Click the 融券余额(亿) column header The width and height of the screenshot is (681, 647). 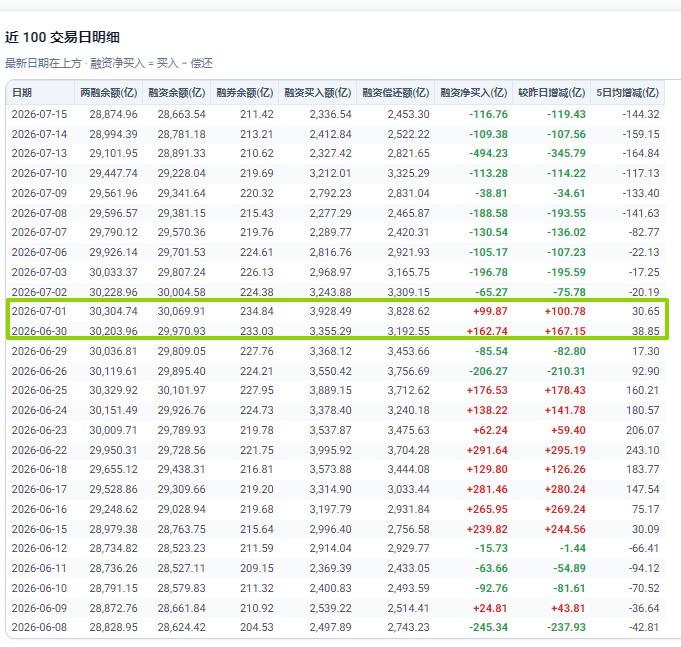tap(245, 92)
